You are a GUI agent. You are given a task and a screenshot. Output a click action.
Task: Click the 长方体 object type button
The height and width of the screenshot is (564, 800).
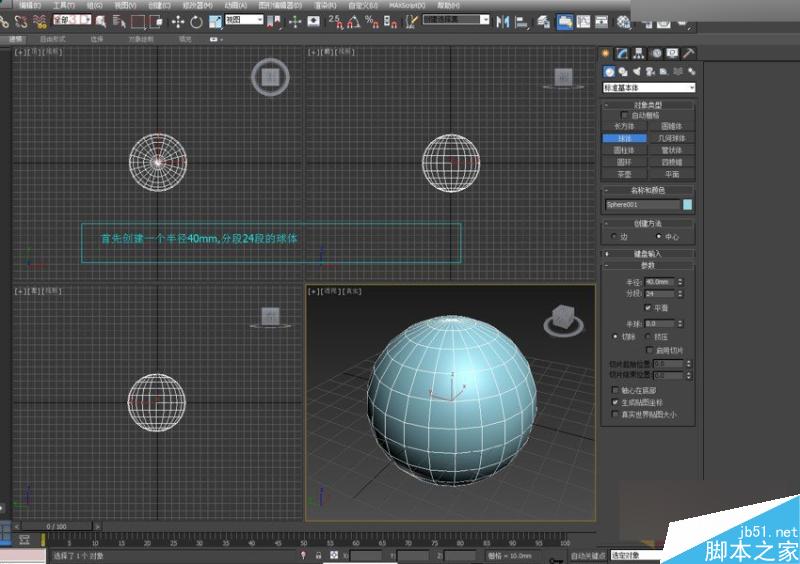pos(624,127)
